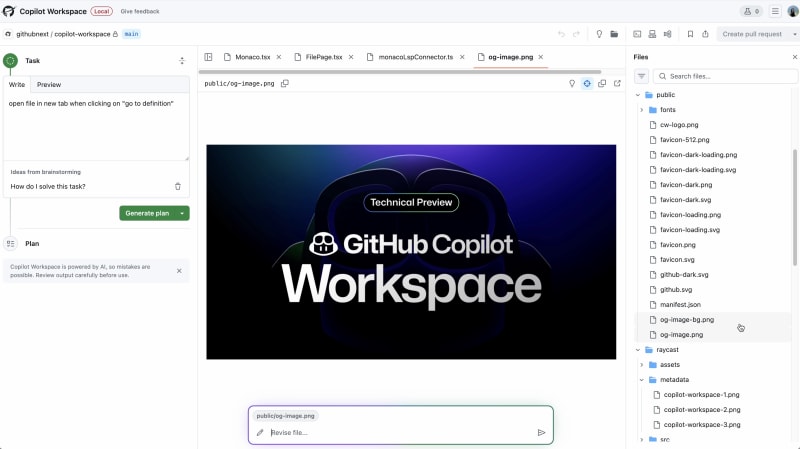This screenshot has height=449, width=800.
Task: Click the share icon beside Create pull request
Action: [706, 34]
